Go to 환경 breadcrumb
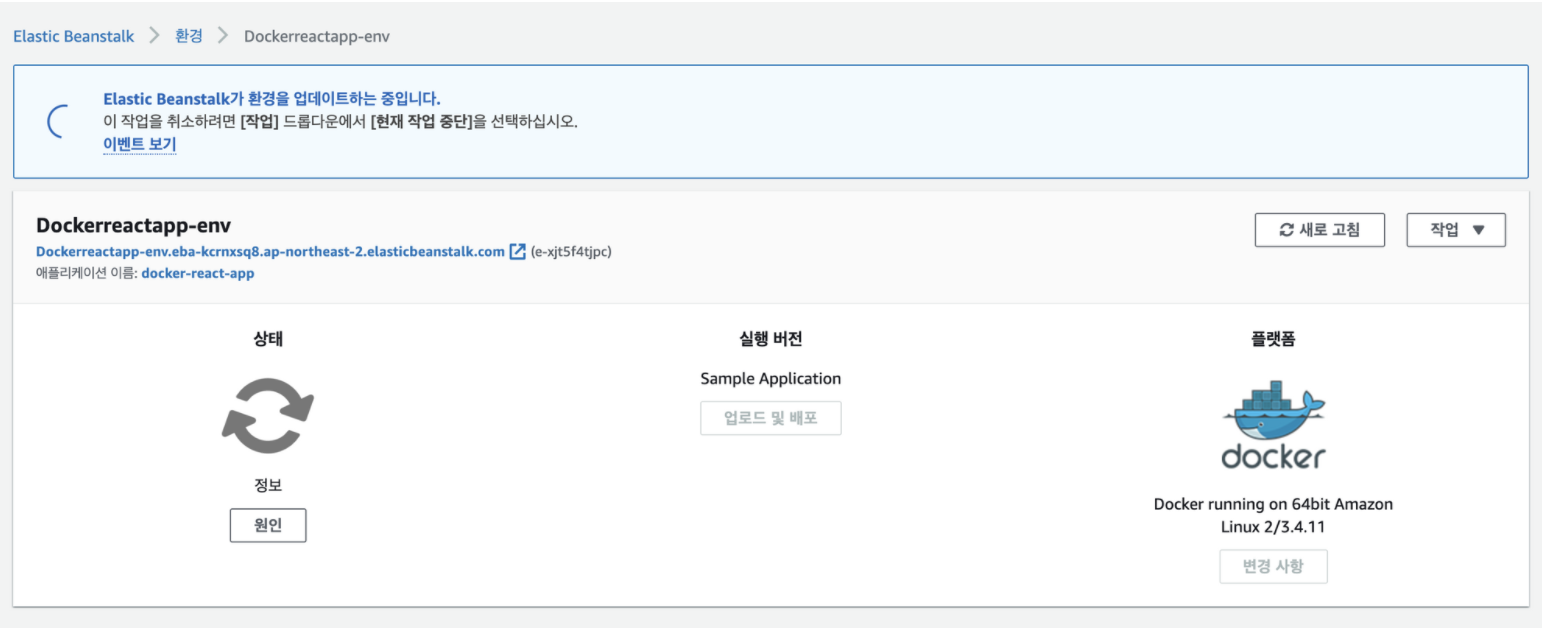1542x628 pixels. point(189,36)
